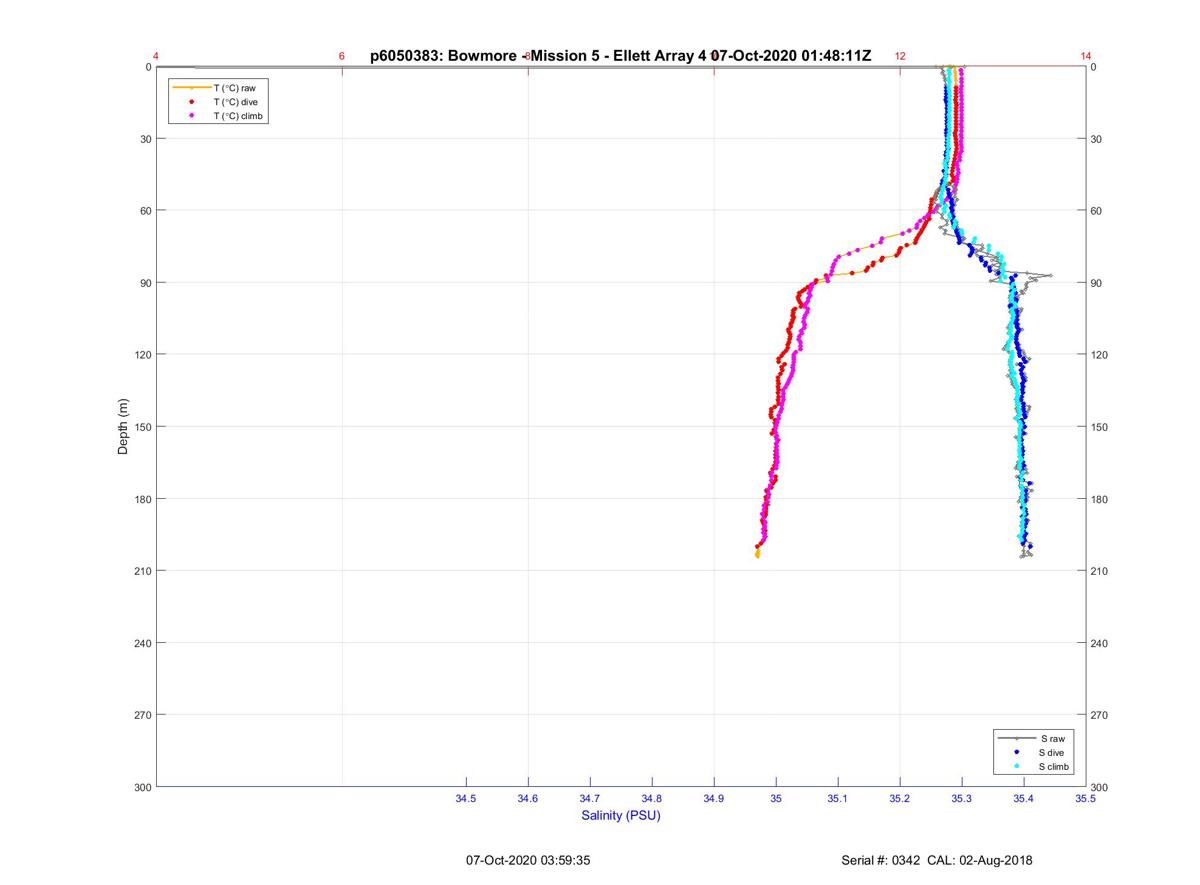The width and height of the screenshot is (1200, 885).
Task: Select the 'S raw' legend entry
Action: click(x=1033, y=738)
